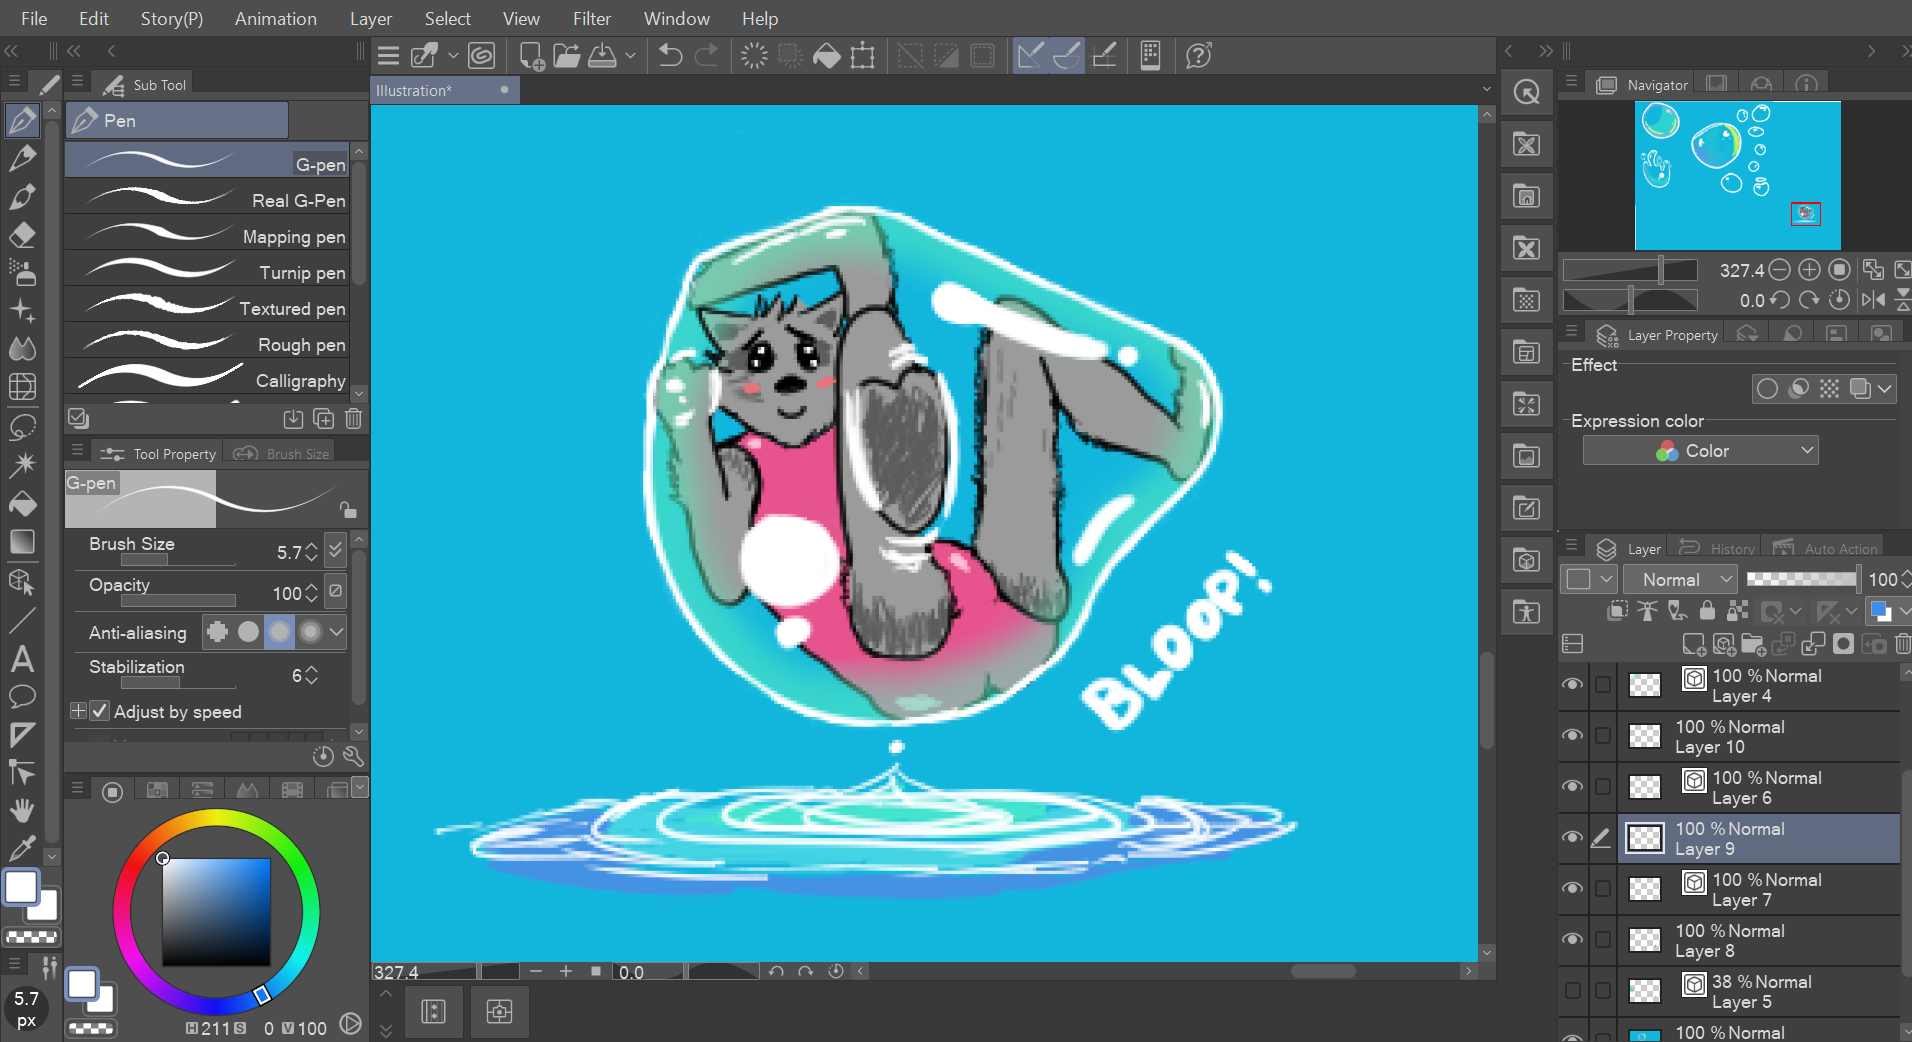This screenshot has height=1042, width=1912.
Task: Select the Fill bucket tool
Action: coord(22,503)
